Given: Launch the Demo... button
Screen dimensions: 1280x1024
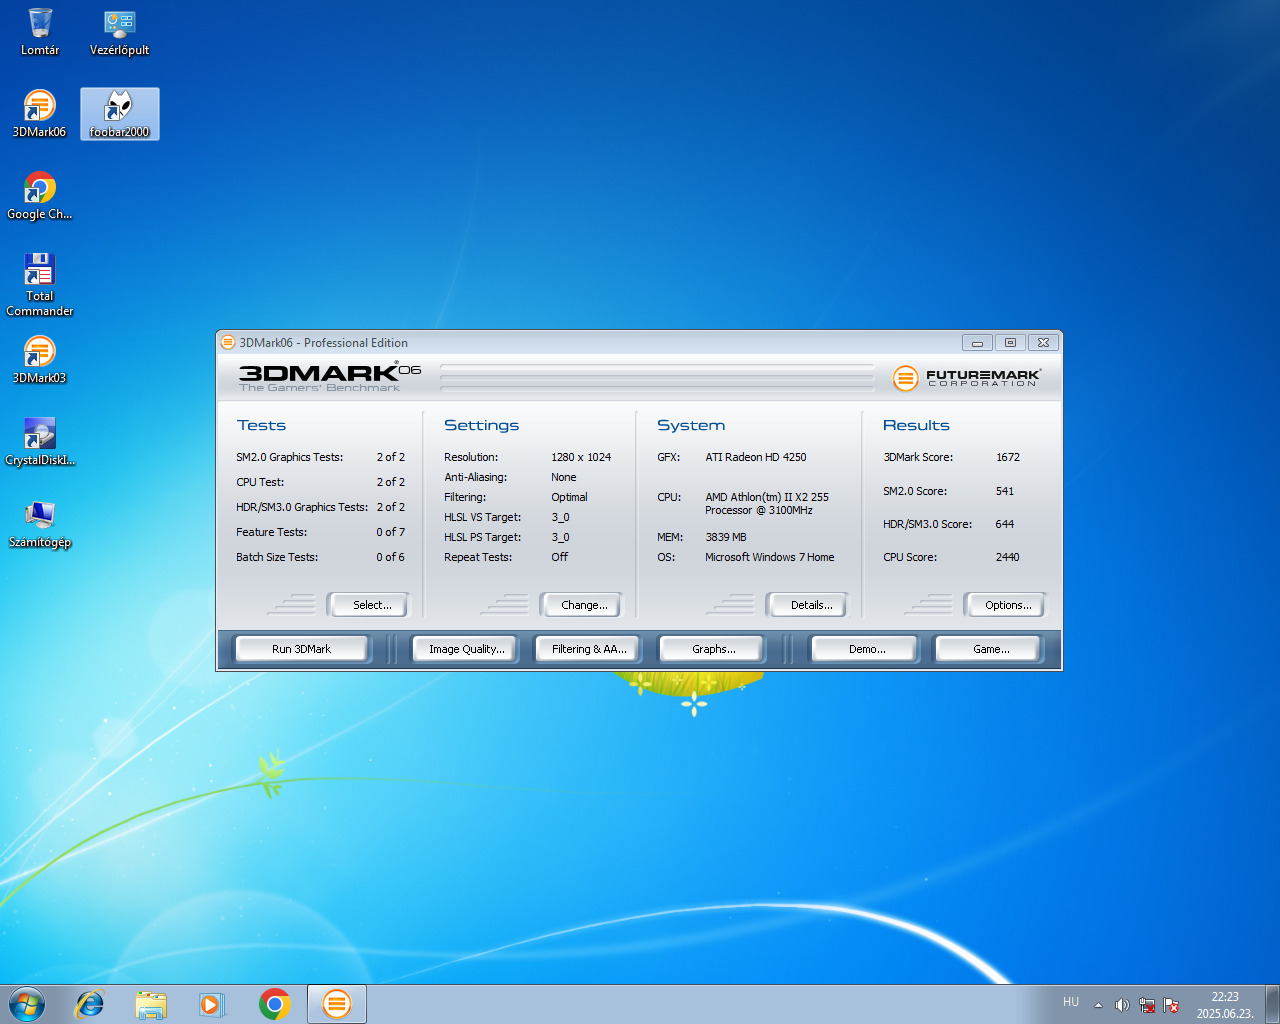Looking at the screenshot, I should [867, 649].
